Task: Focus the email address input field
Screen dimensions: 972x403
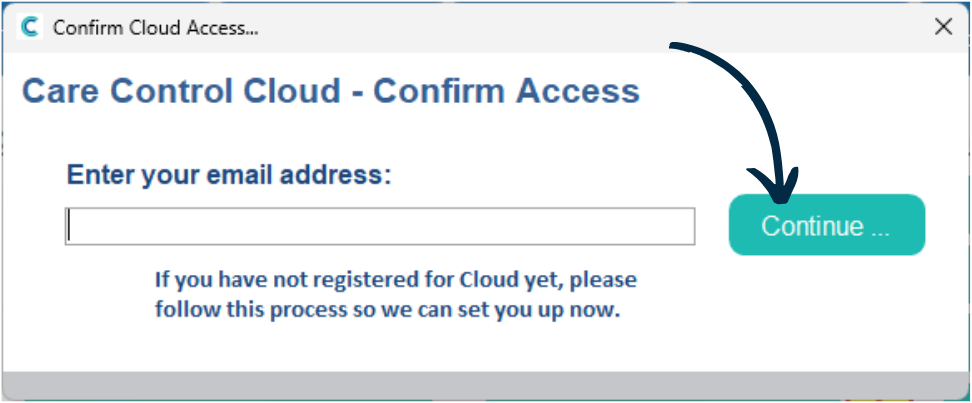Action: [380, 226]
